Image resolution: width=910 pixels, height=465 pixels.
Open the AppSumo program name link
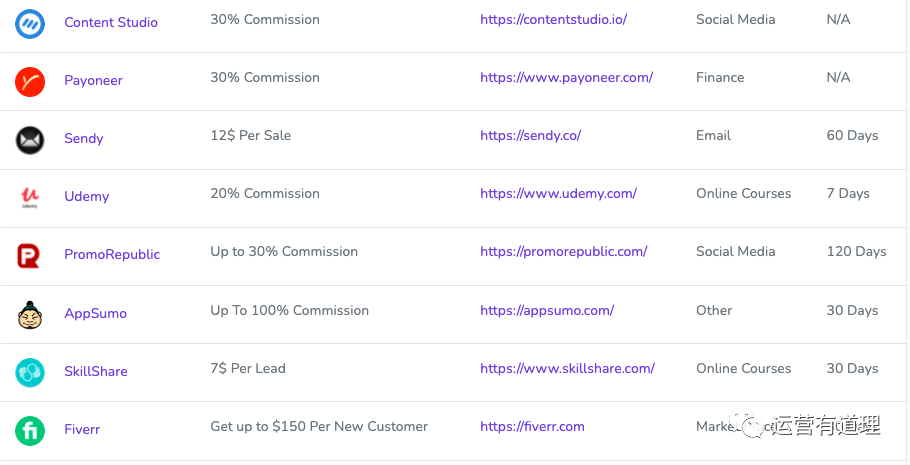[95, 313]
